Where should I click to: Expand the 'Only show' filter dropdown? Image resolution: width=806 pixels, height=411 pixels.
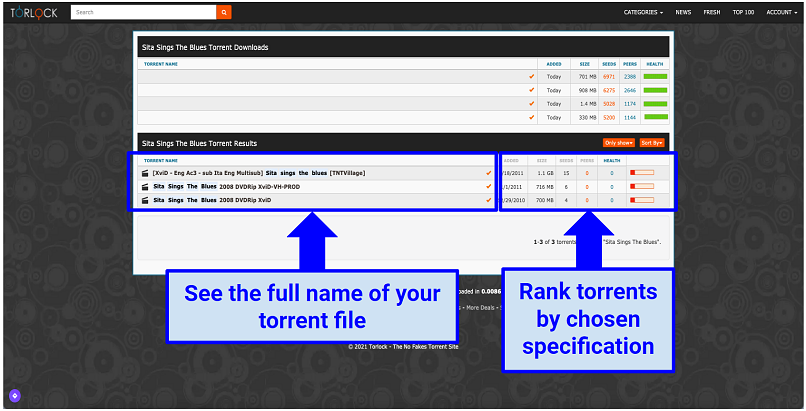pos(618,143)
